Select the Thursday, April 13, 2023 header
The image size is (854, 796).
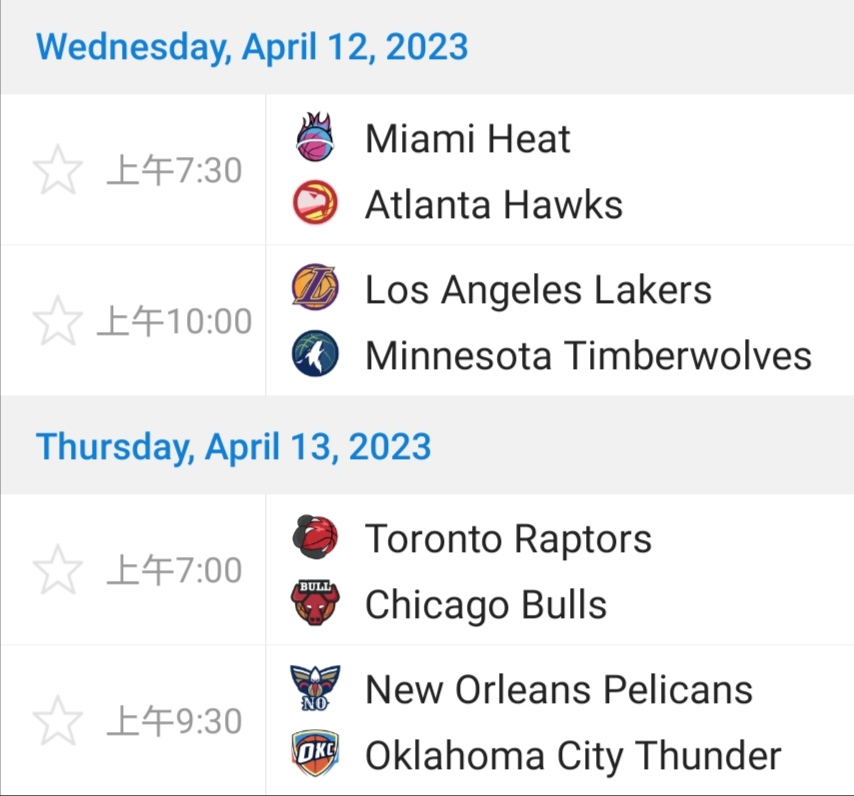234,446
